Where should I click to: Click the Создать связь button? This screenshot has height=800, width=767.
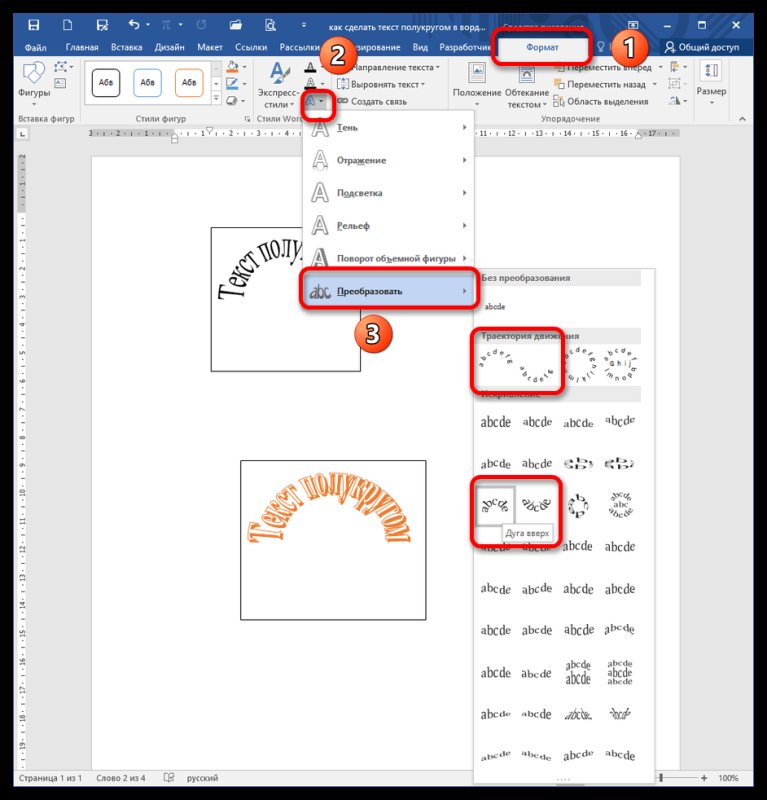[x=376, y=101]
